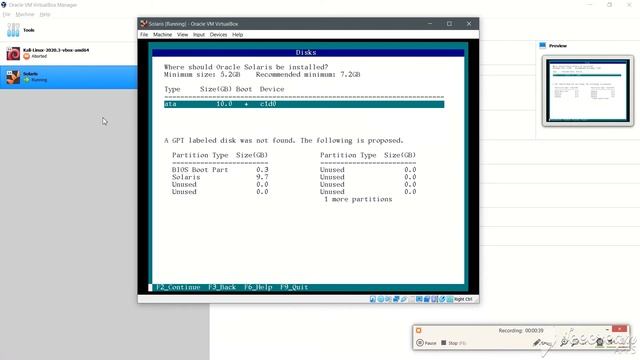640x360 pixels.
Task: Click the pencil draw tool in recorder
Action: (x=537, y=343)
